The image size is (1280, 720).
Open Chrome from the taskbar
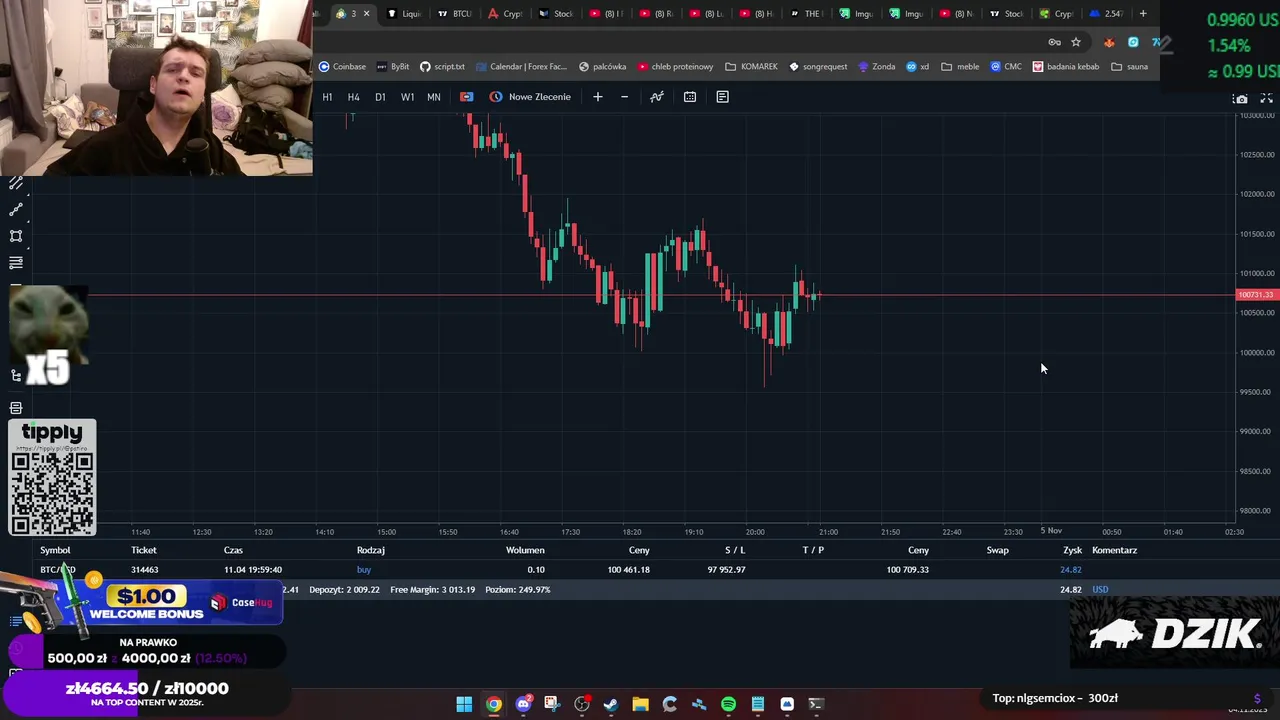point(494,704)
